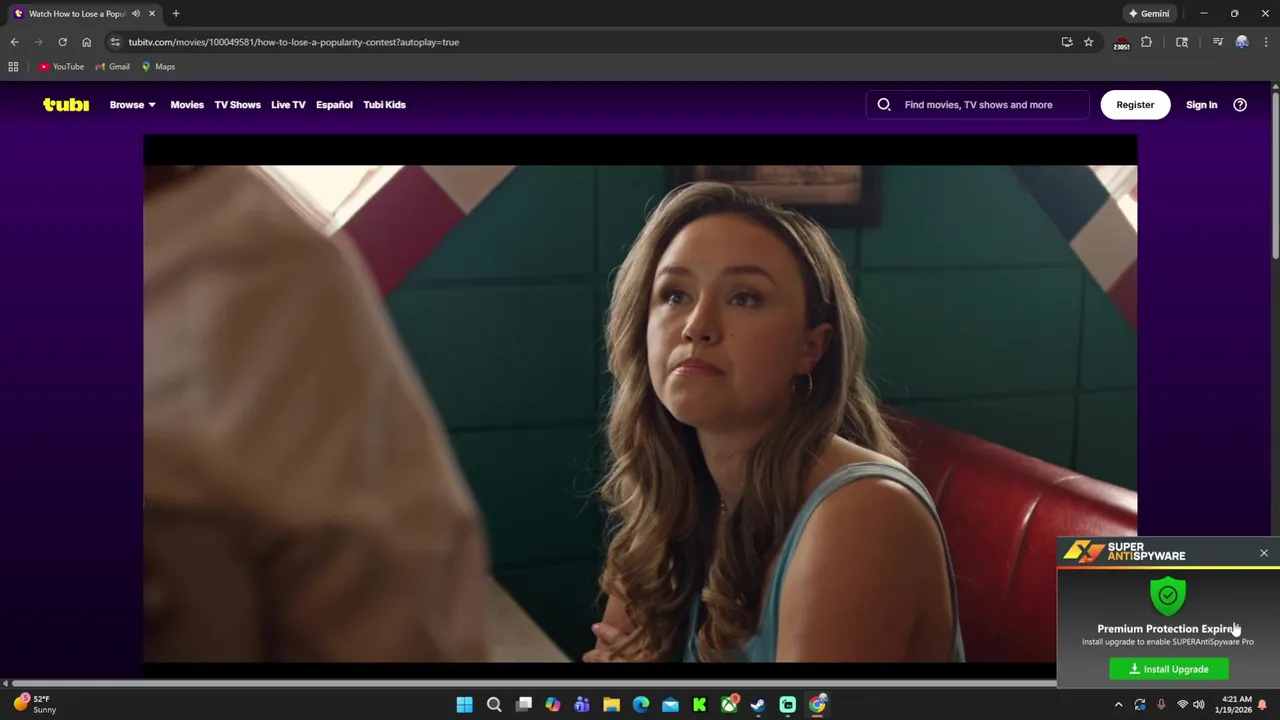Screen dimensions: 1280x720
Task: Open the Chrome apps grid in bookmarks bar
Action: 13,67
